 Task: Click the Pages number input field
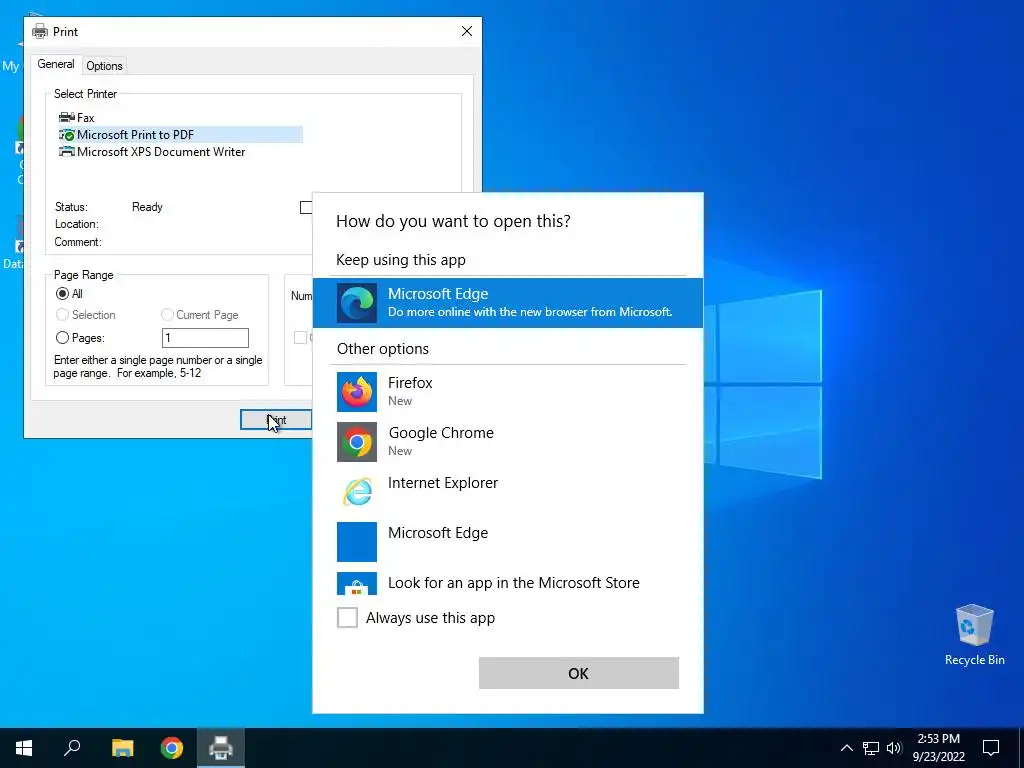click(x=205, y=338)
